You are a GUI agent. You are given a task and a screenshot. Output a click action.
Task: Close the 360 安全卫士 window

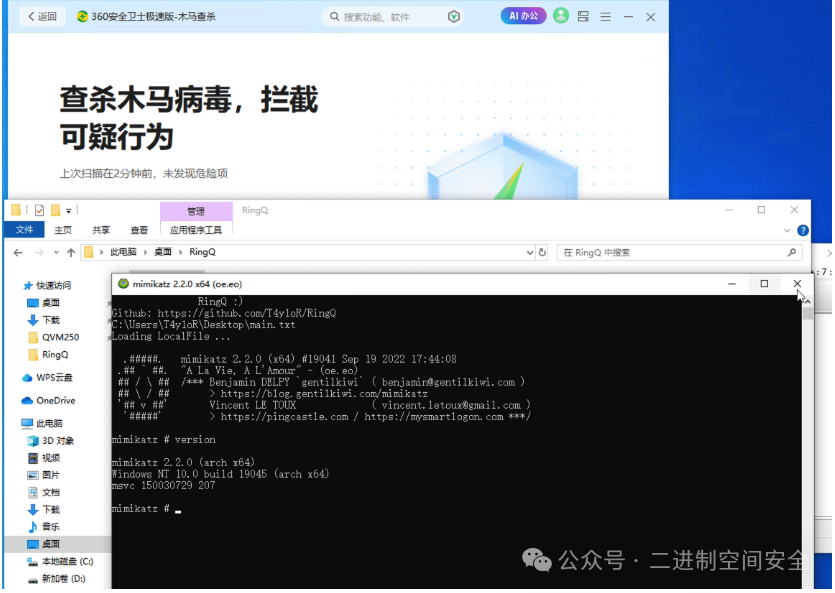[651, 17]
